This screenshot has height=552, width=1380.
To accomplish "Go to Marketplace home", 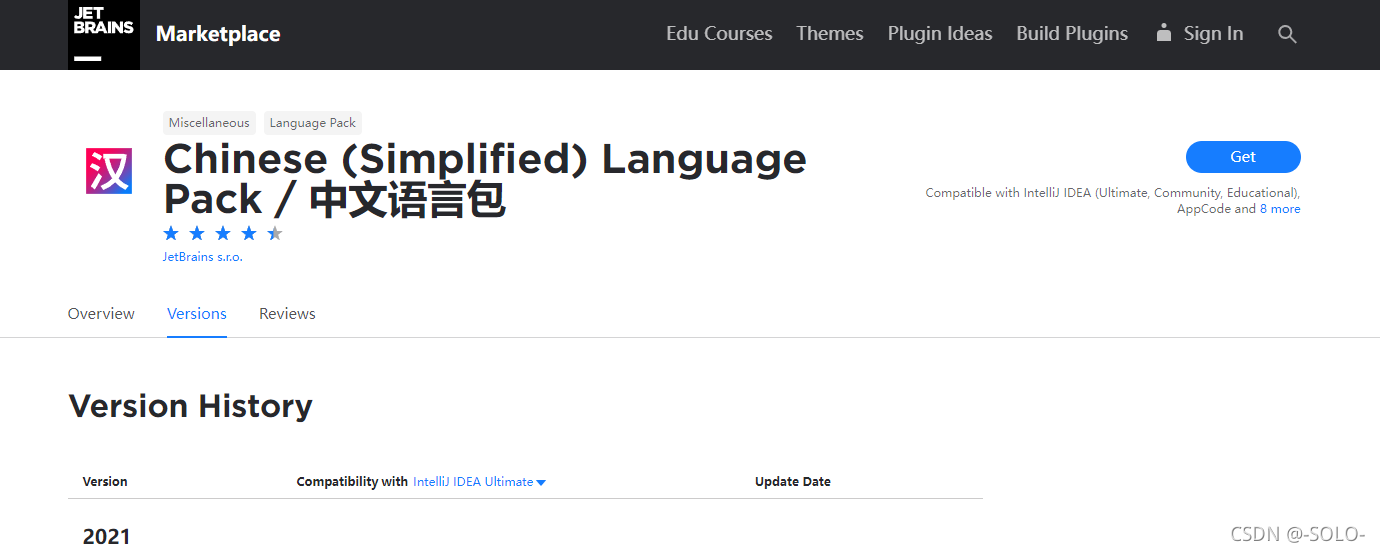I will tap(218, 34).
